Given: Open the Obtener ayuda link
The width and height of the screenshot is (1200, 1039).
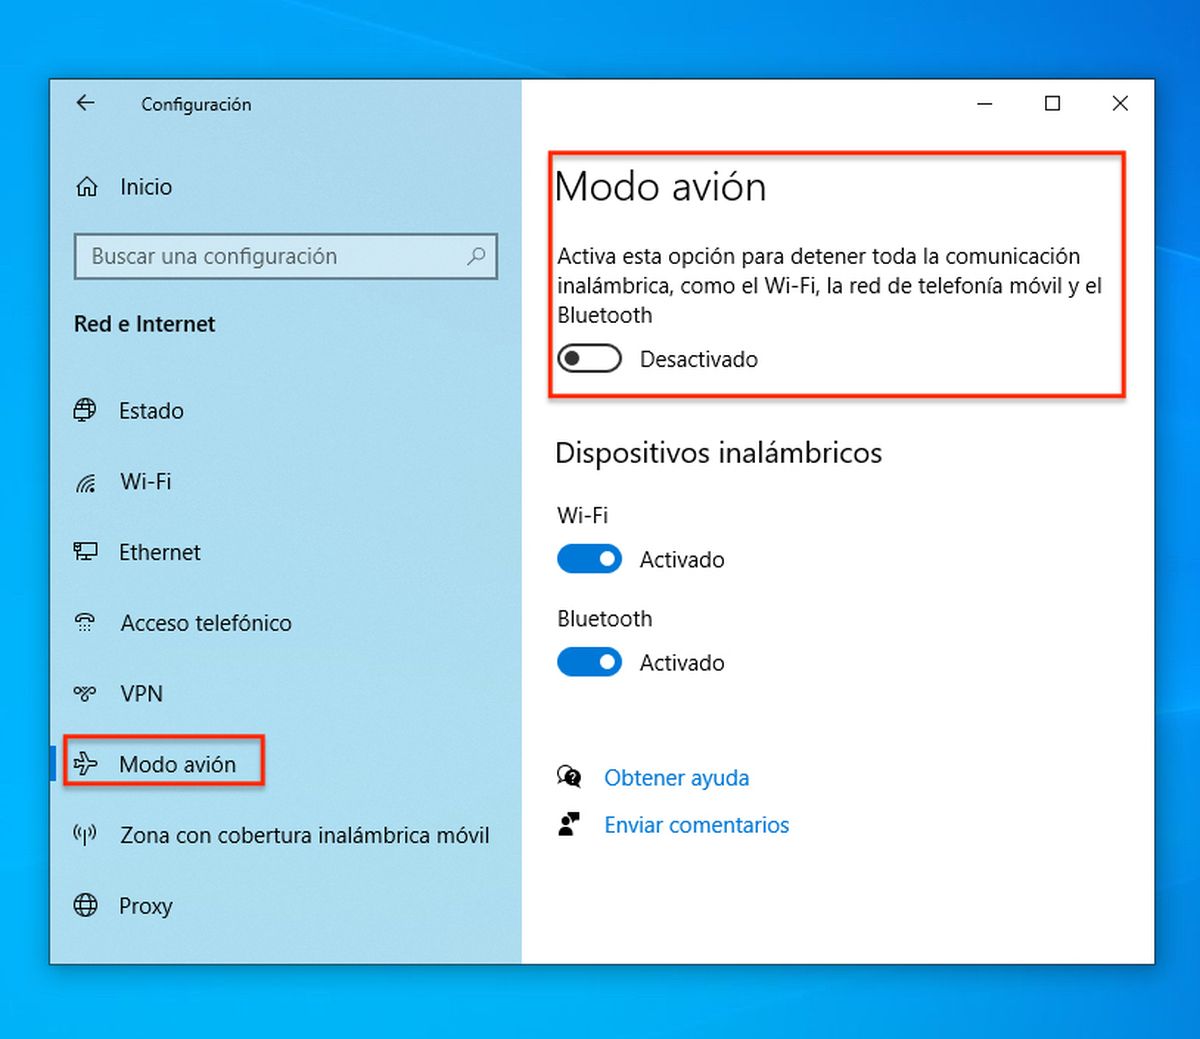Looking at the screenshot, I should [x=676, y=777].
